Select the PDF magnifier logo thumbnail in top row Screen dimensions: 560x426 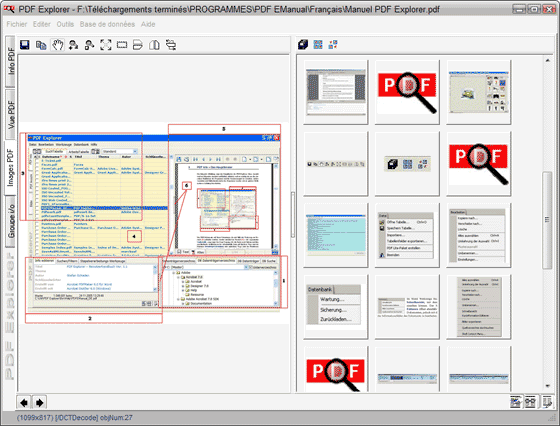tap(407, 92)
